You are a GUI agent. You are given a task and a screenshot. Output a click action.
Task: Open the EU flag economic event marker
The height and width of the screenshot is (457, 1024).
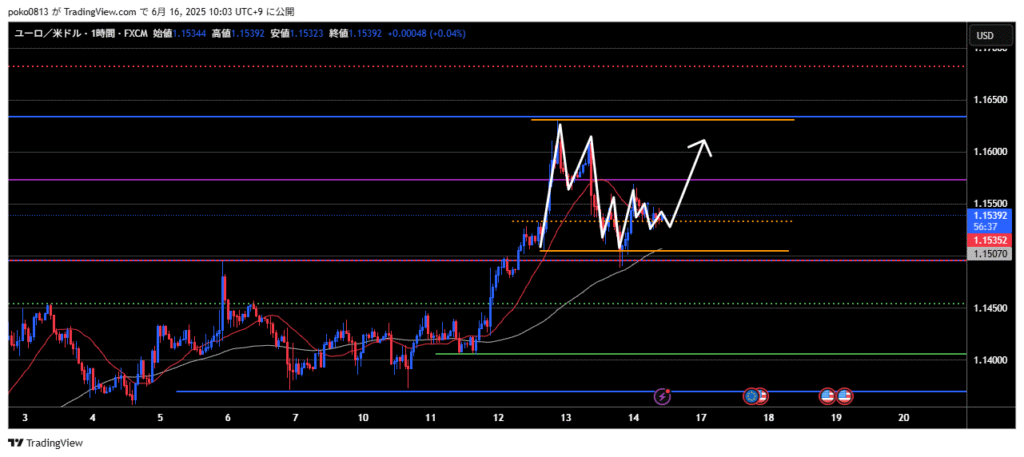point(751,397)
